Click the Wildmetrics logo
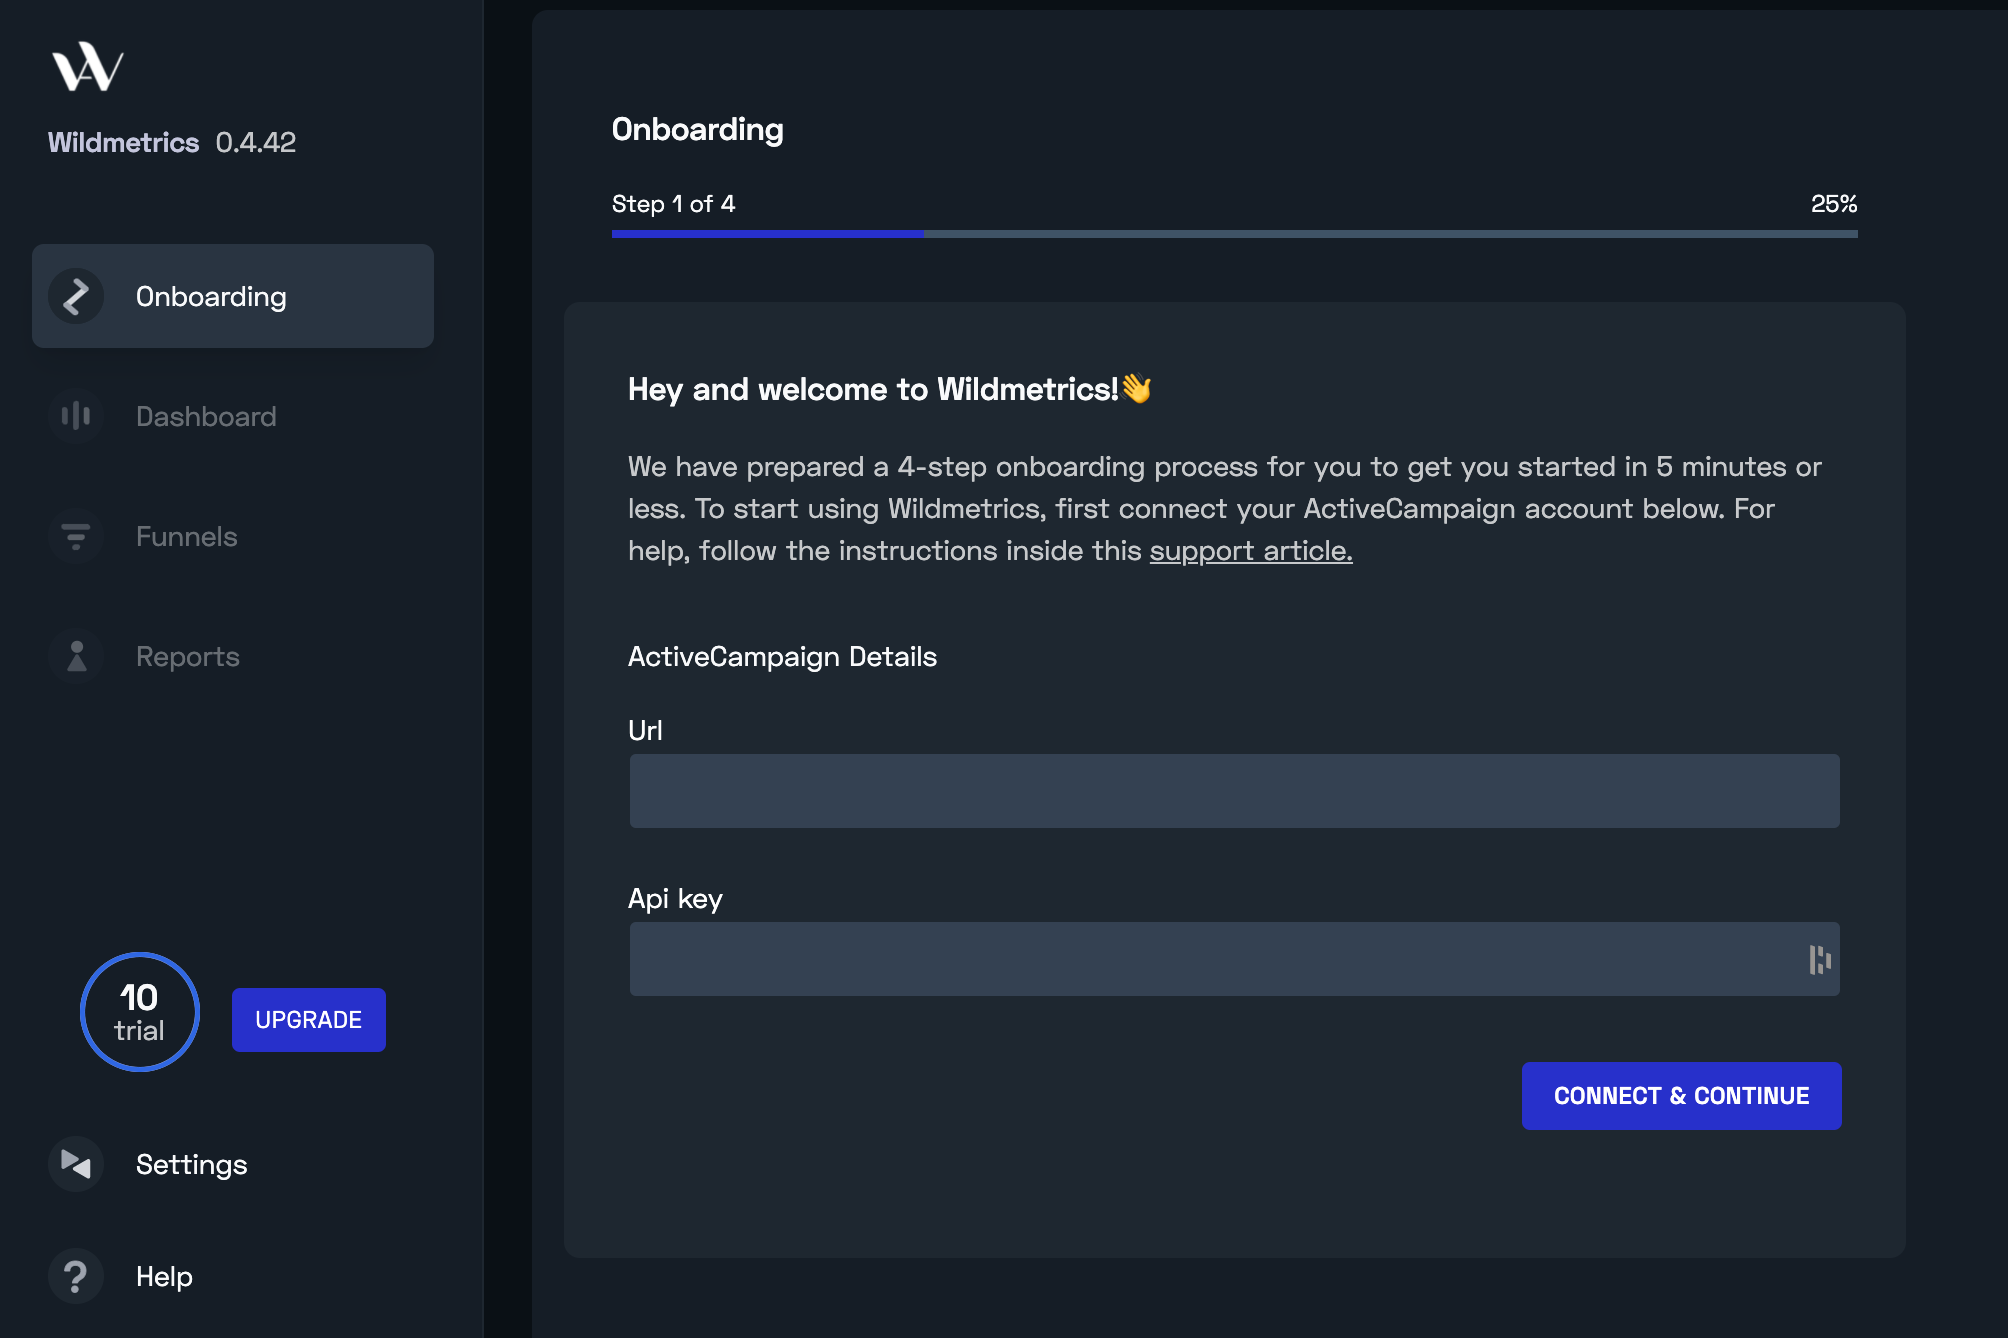This screenshot has height=1338, width=2008. click(88, 67)
